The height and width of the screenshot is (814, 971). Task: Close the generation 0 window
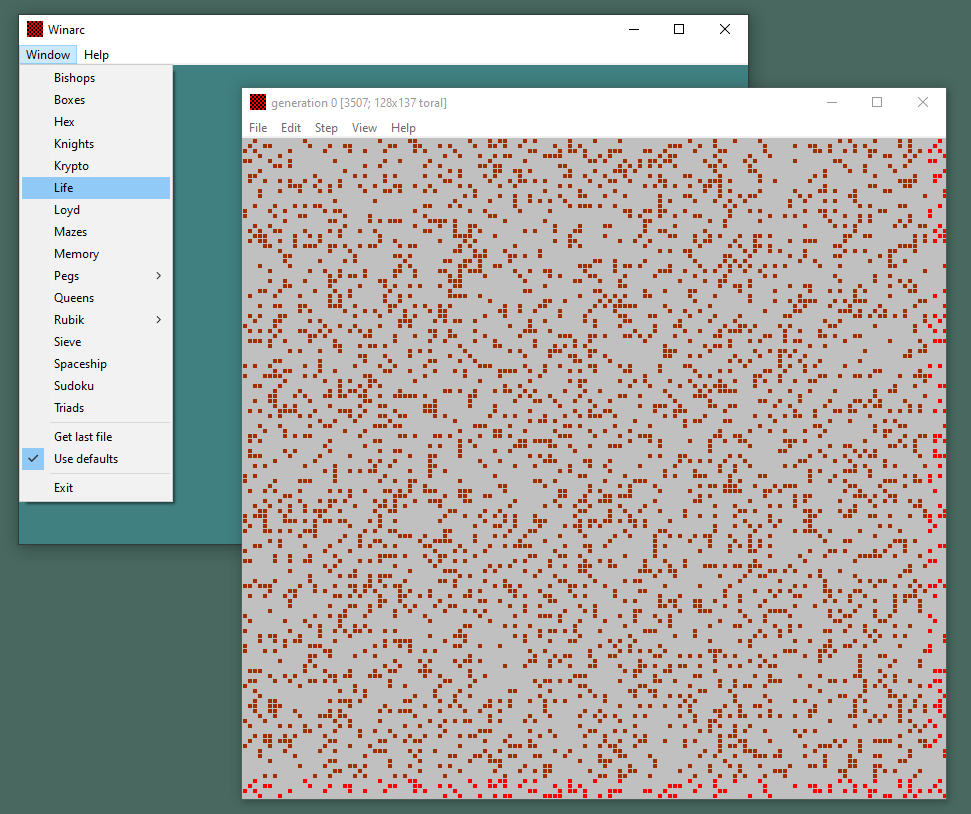[923, 102]
